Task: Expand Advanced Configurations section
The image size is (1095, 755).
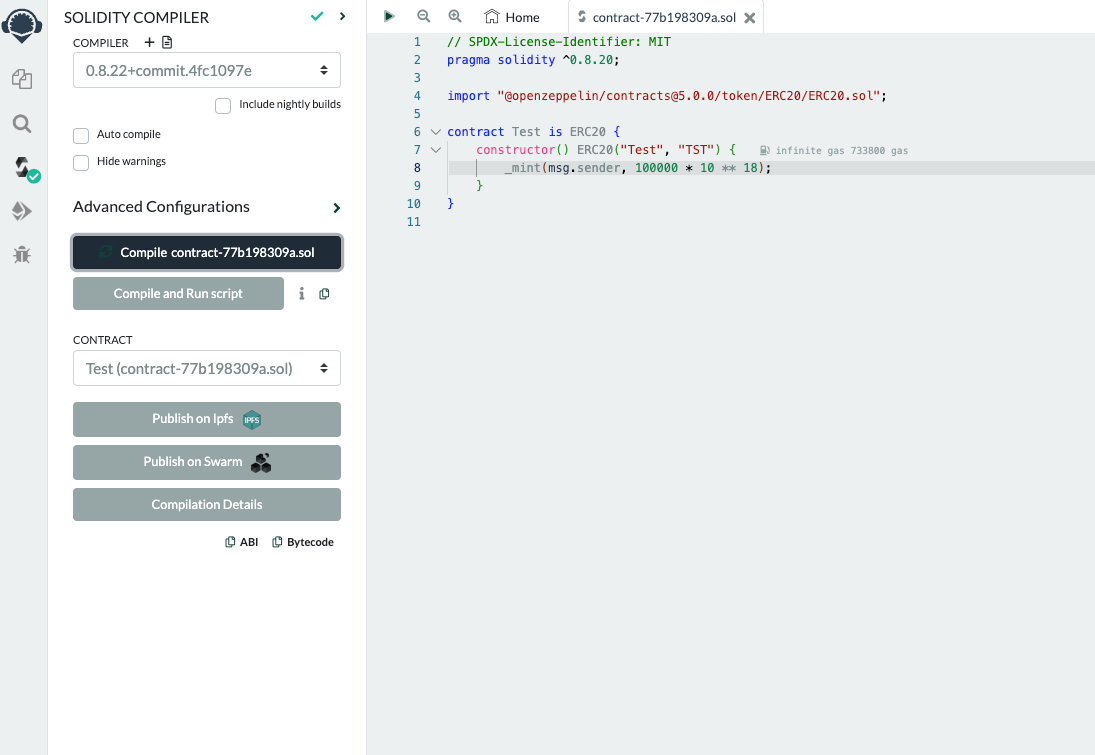Action: [336, 208]
